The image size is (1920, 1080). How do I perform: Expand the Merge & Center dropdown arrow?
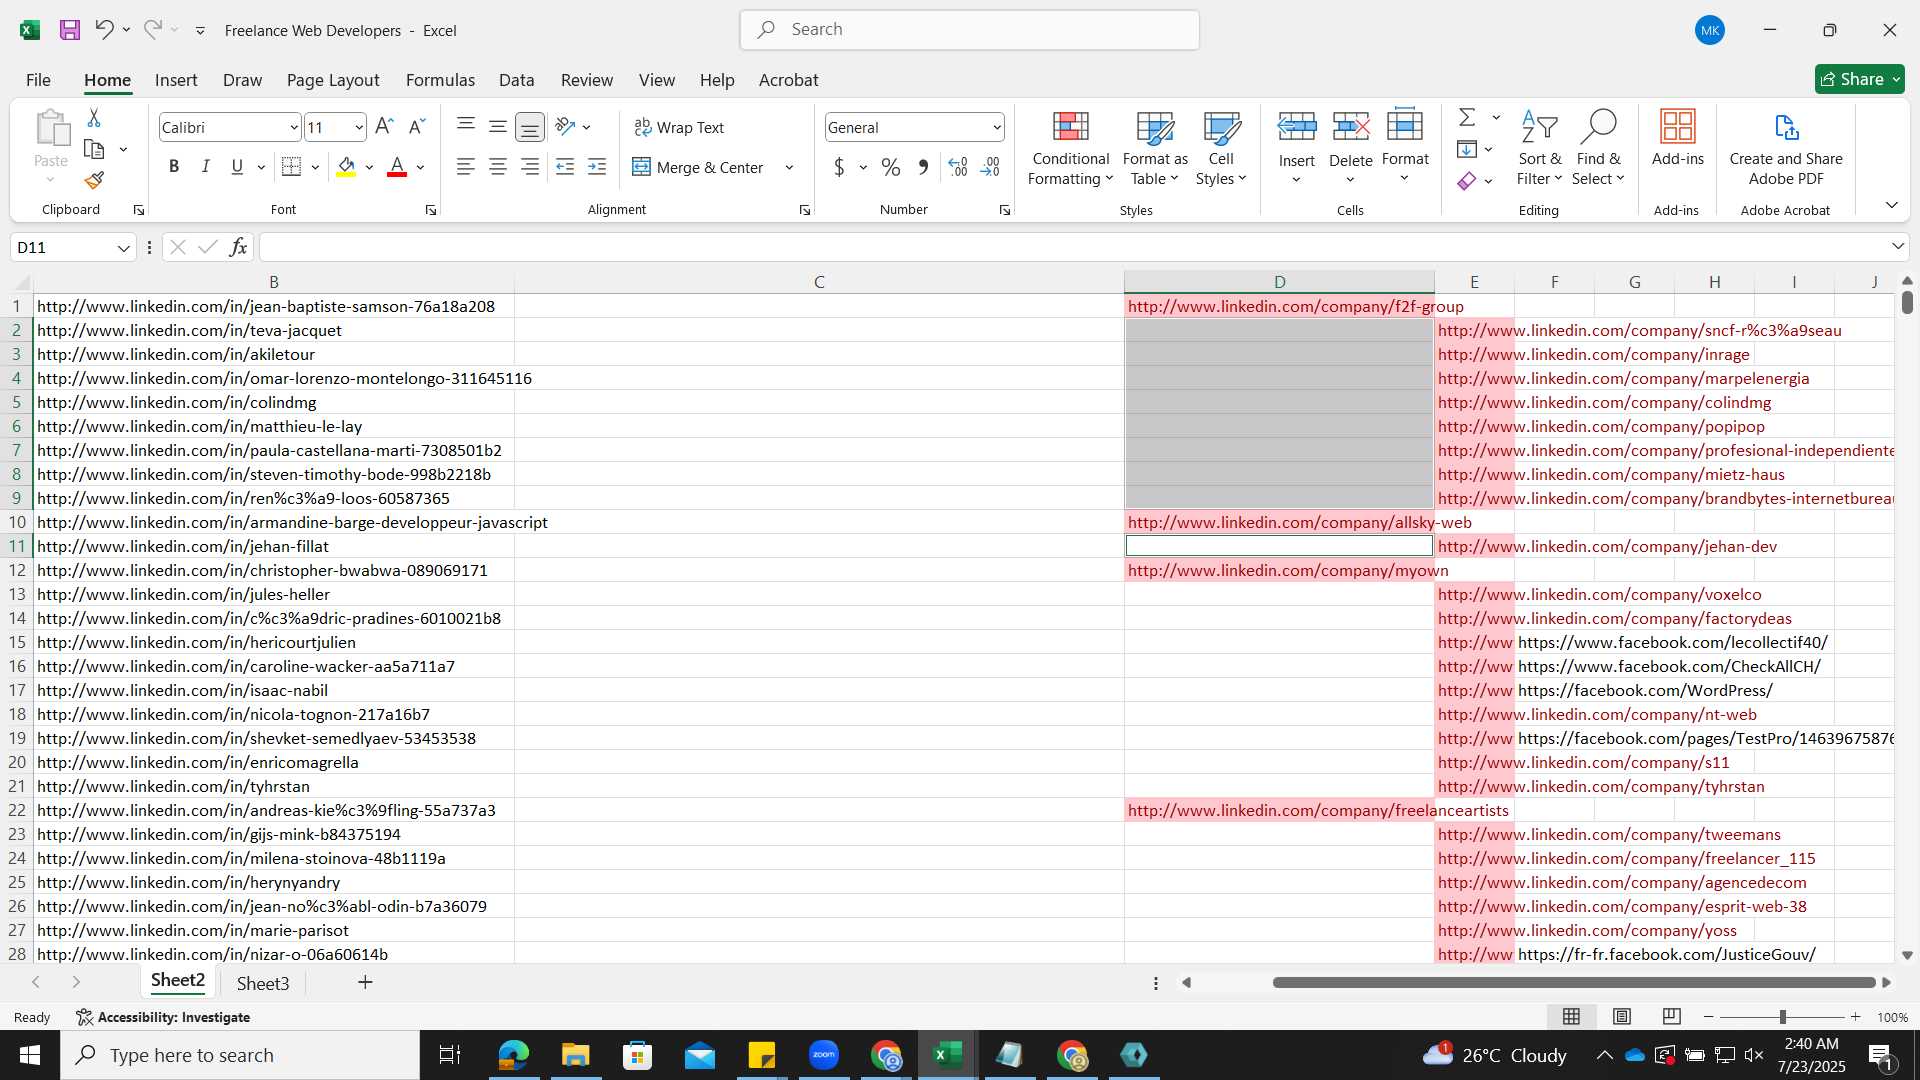789,168
